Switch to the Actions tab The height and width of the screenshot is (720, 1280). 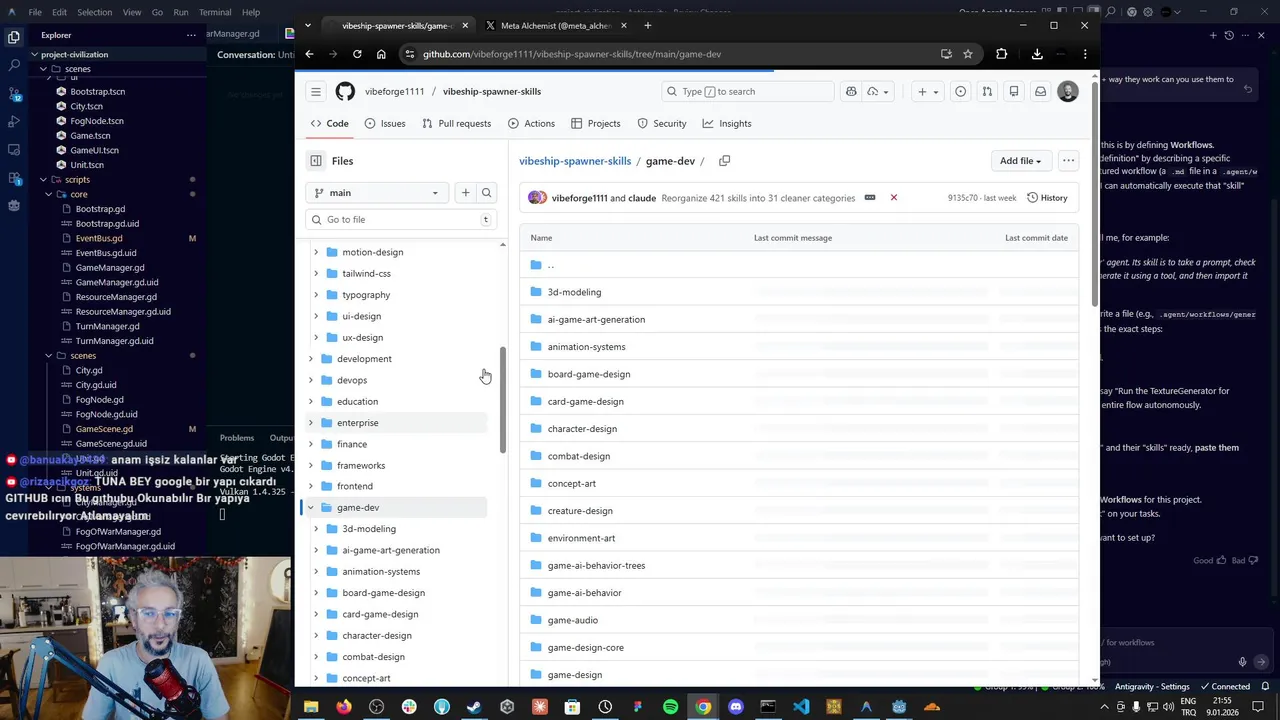[531, 124]
